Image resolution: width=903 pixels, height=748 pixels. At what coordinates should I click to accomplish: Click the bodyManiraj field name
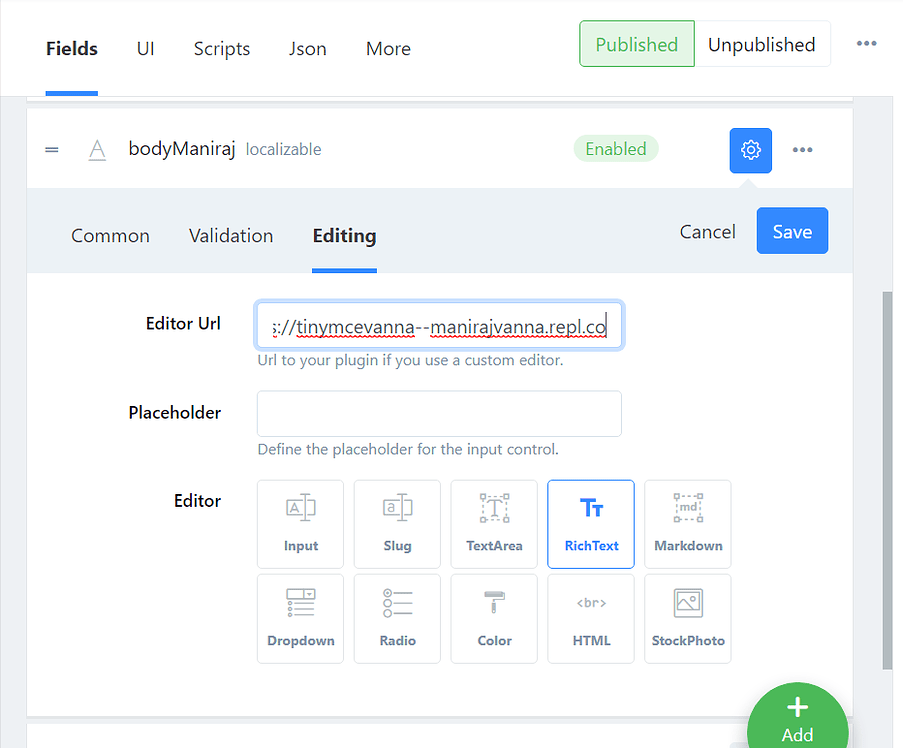coord(182,149)
